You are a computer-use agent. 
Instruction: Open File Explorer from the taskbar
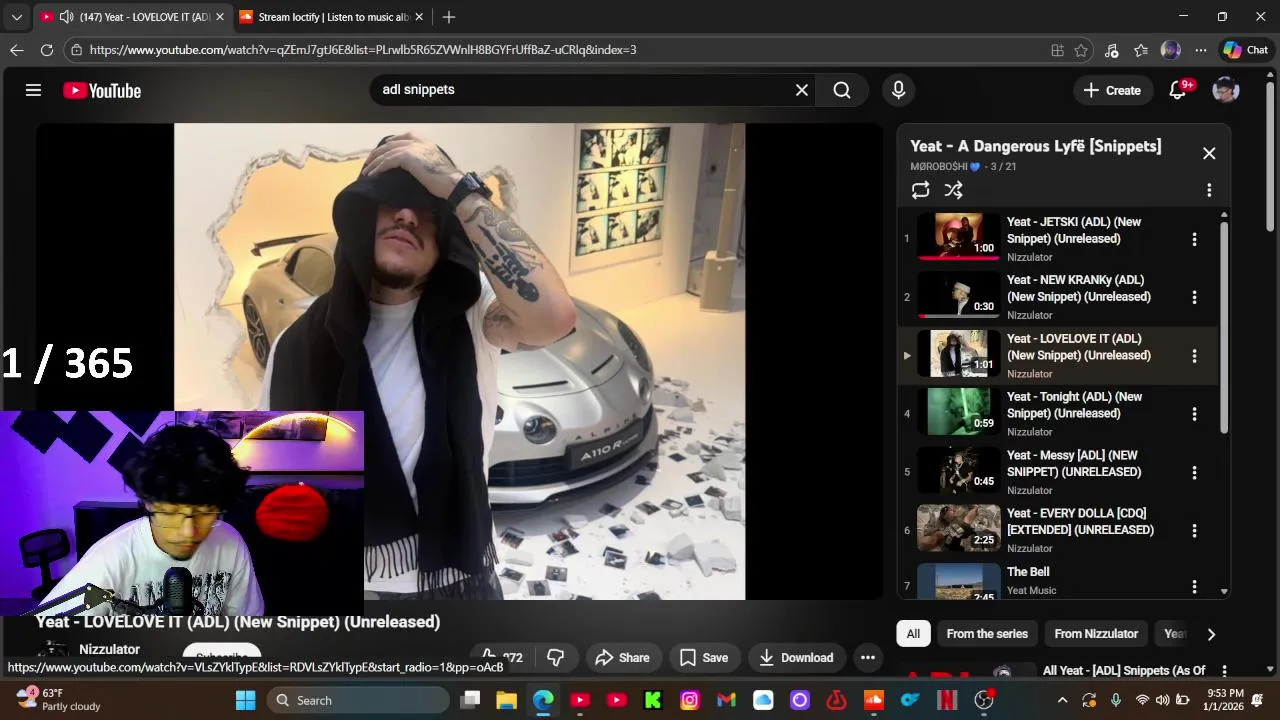click(x=506, y=700)
